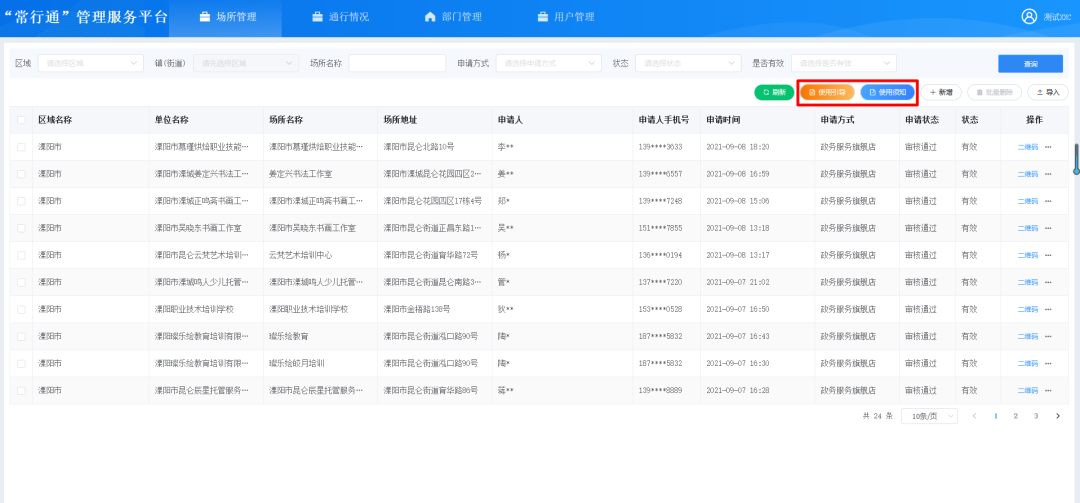Go to next page using right arrow

tap(1058, 415)
